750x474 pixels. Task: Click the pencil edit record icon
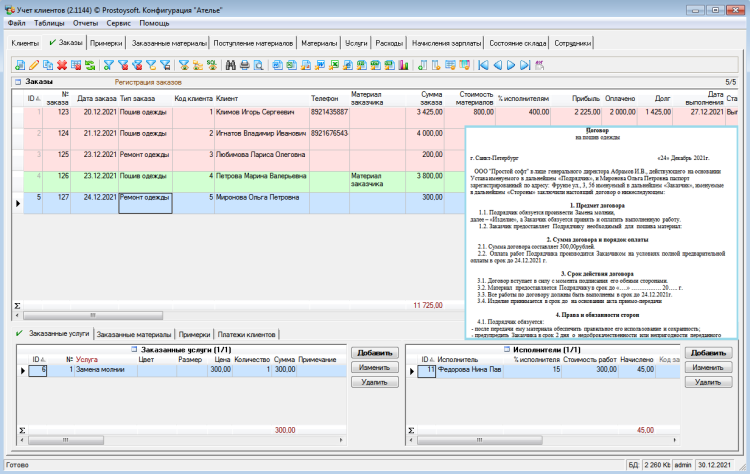click(33, 65)
